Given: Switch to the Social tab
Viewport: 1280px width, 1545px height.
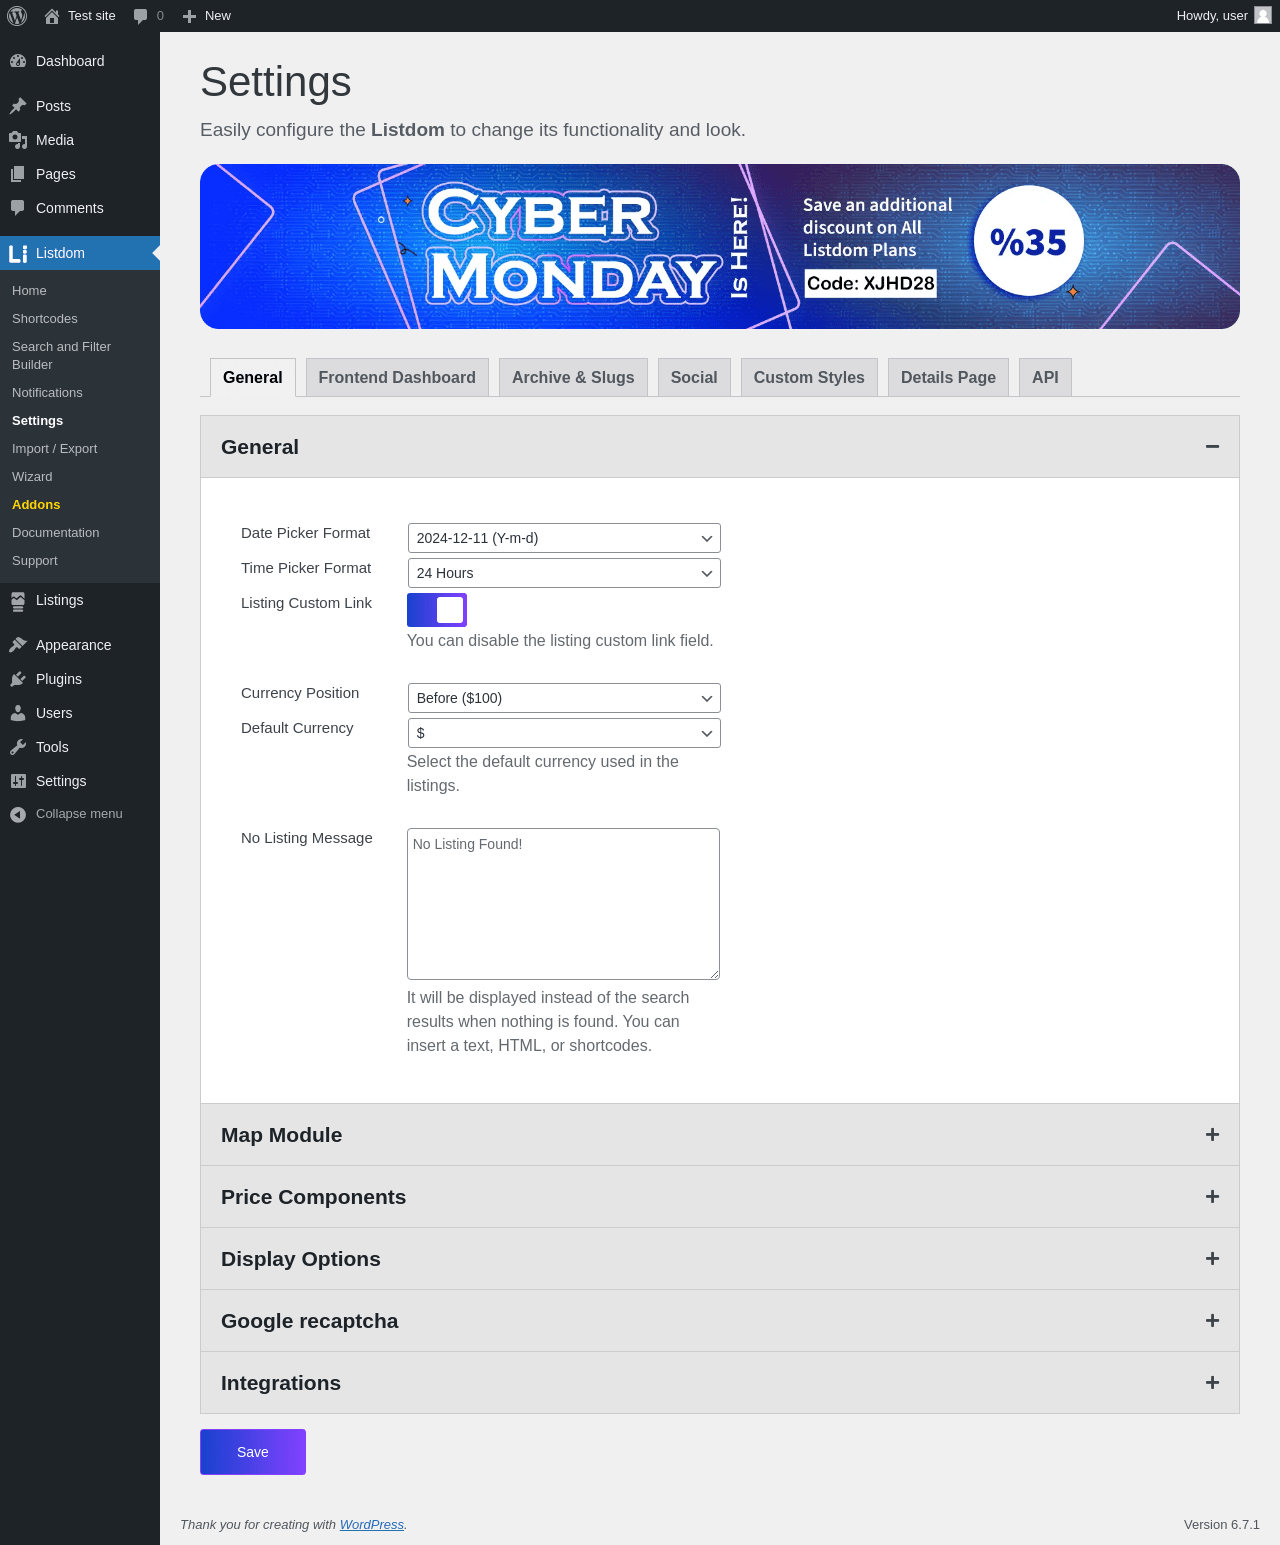Looking at the screenshot, I should click(x=694, y=377).
